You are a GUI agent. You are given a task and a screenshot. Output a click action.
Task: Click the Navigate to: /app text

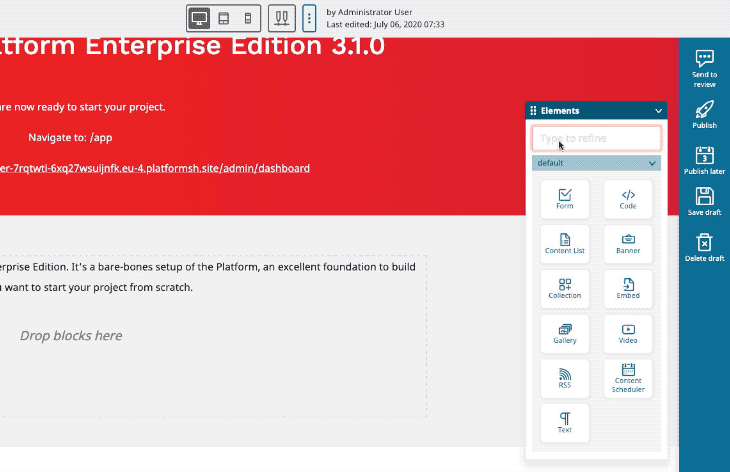pyautogui.click(x=70, y=137)
